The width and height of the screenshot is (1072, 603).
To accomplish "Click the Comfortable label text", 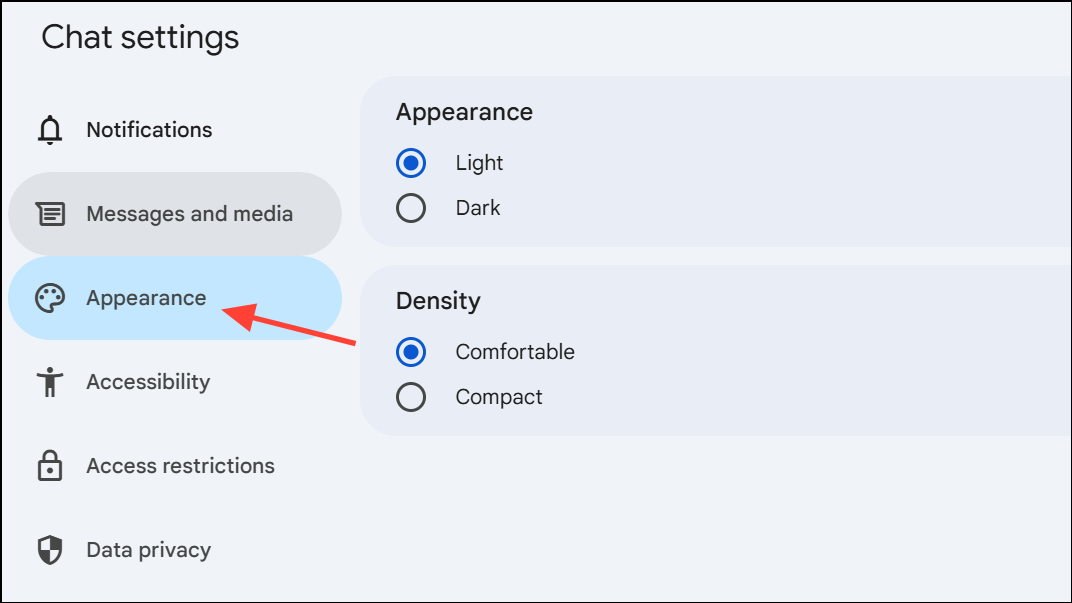I will coord(515,352).
